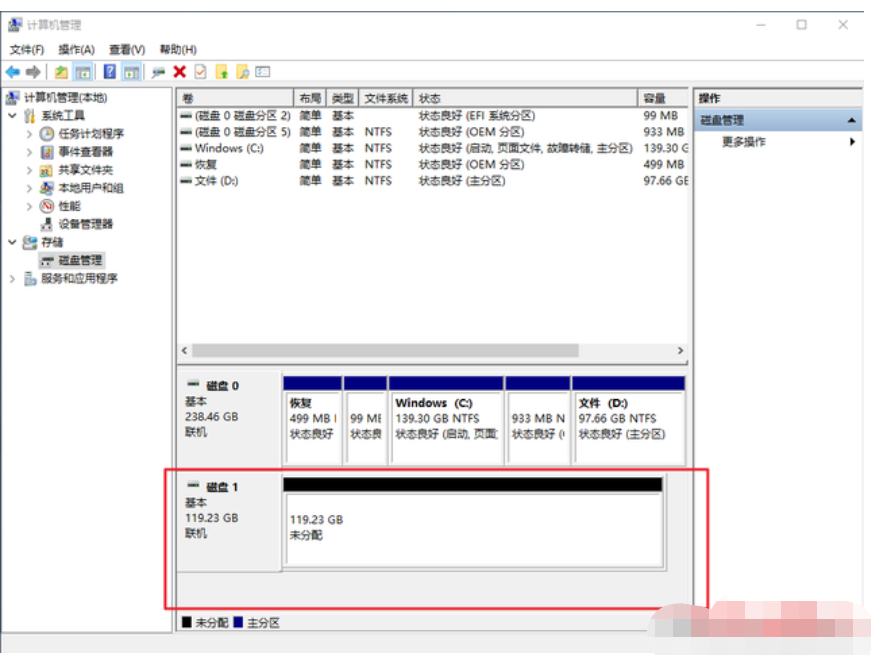The image size is (871, 658).
Task: Click the volume list horizontal scrollbar
Action: coord(385,351)
